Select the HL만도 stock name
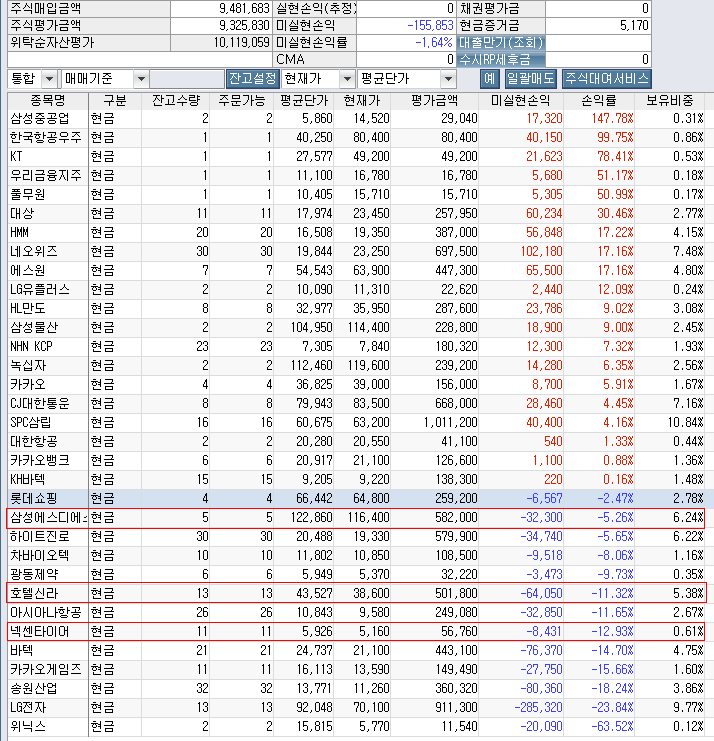Screen dimensions: 714x741 click(28, 309)
